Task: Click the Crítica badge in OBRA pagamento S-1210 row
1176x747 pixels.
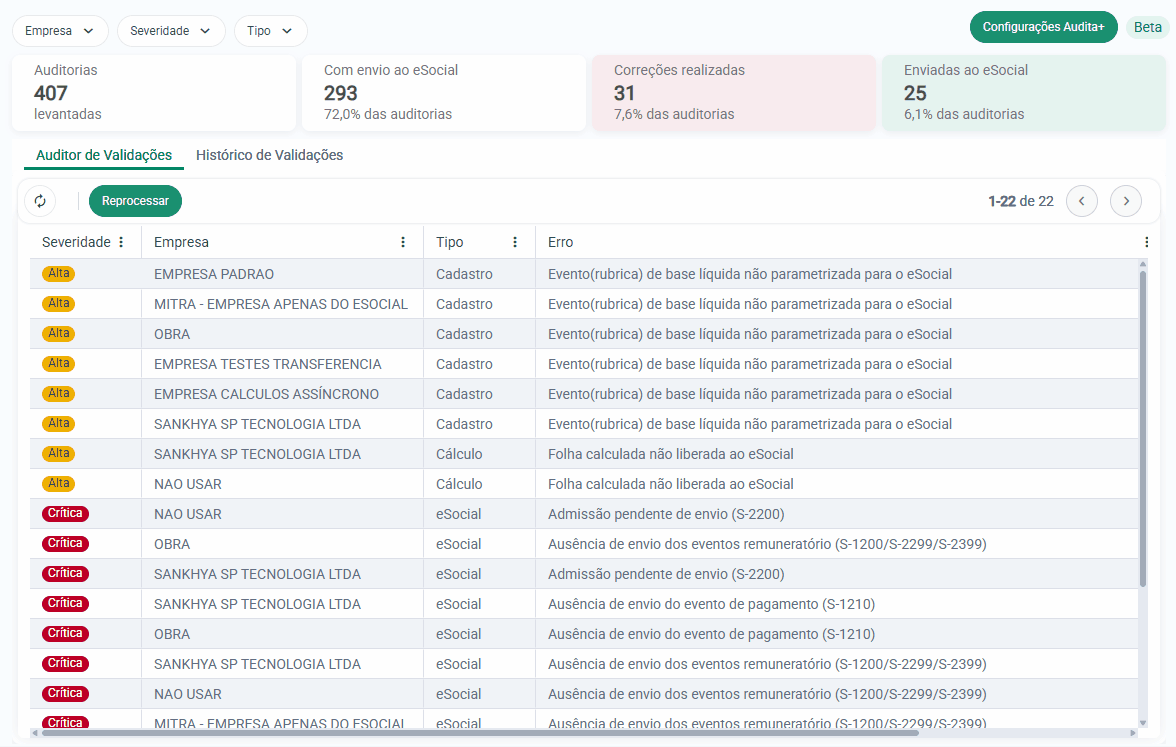Action: [x=65, y=634]
